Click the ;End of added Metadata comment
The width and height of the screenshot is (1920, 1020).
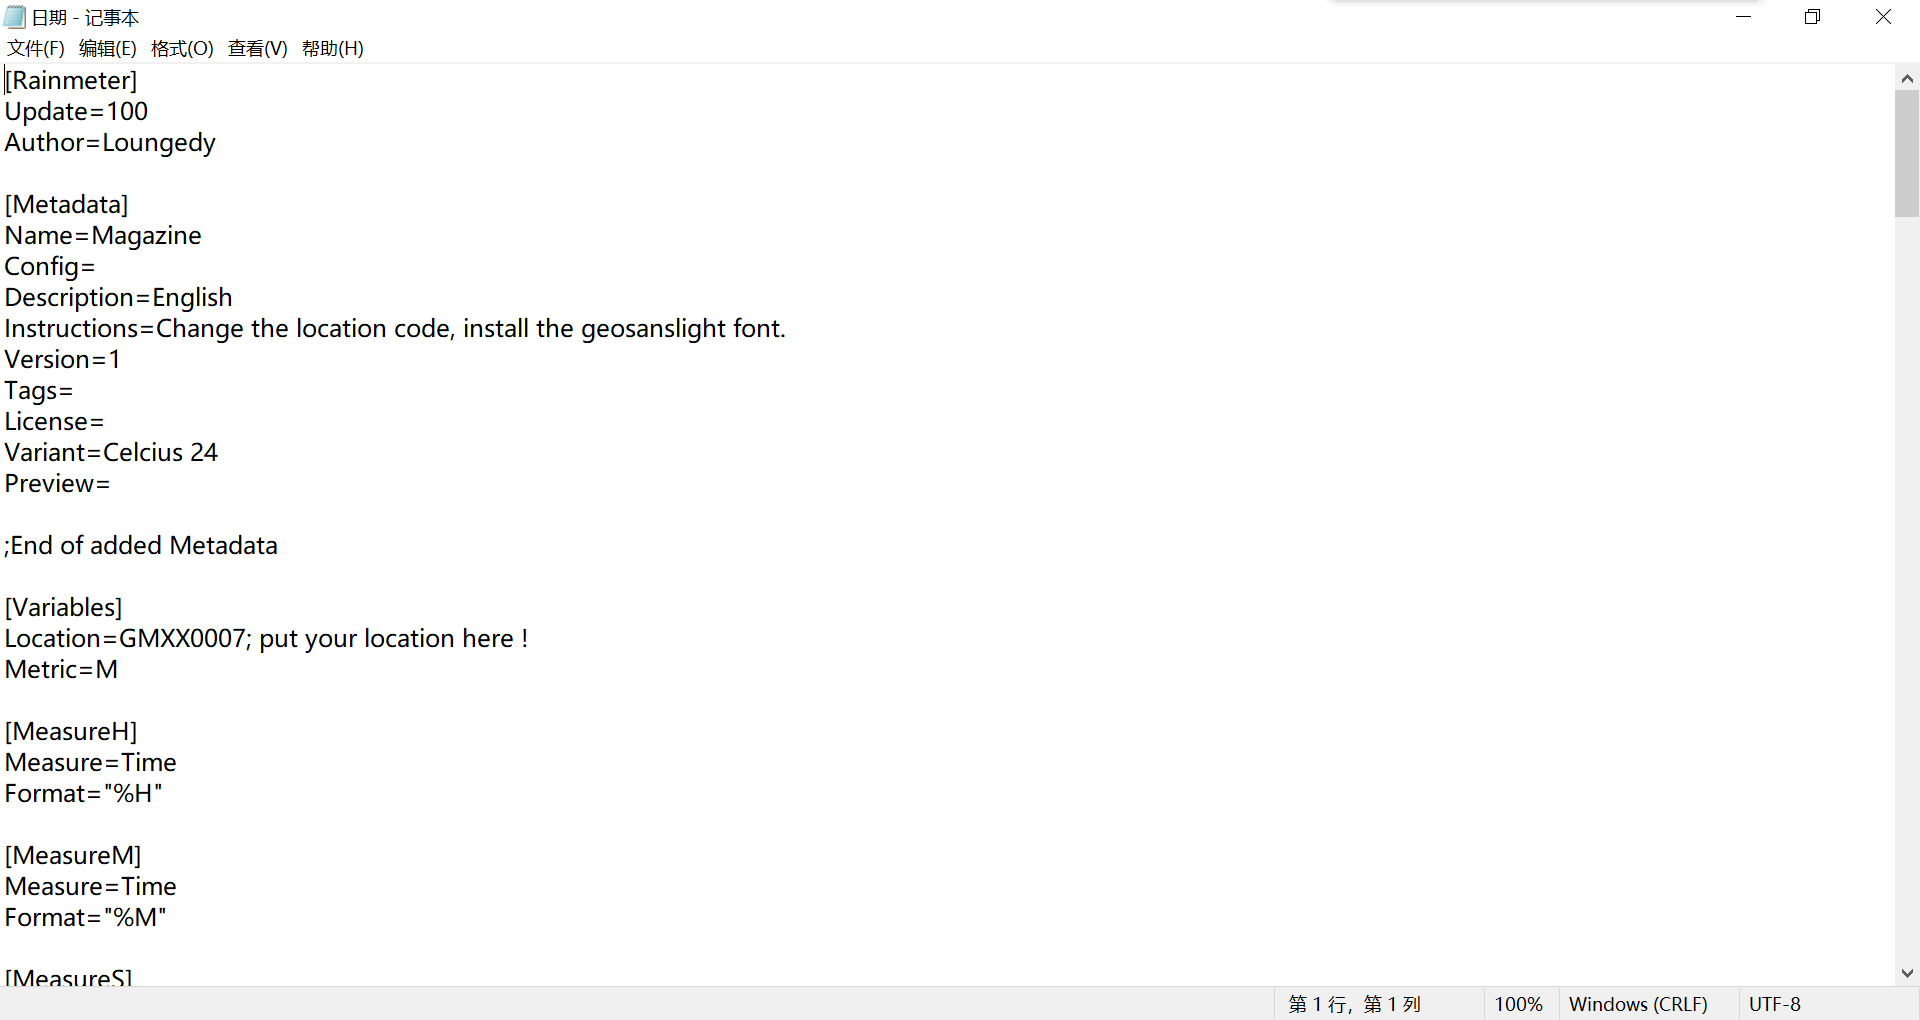[x=141, y=545]
